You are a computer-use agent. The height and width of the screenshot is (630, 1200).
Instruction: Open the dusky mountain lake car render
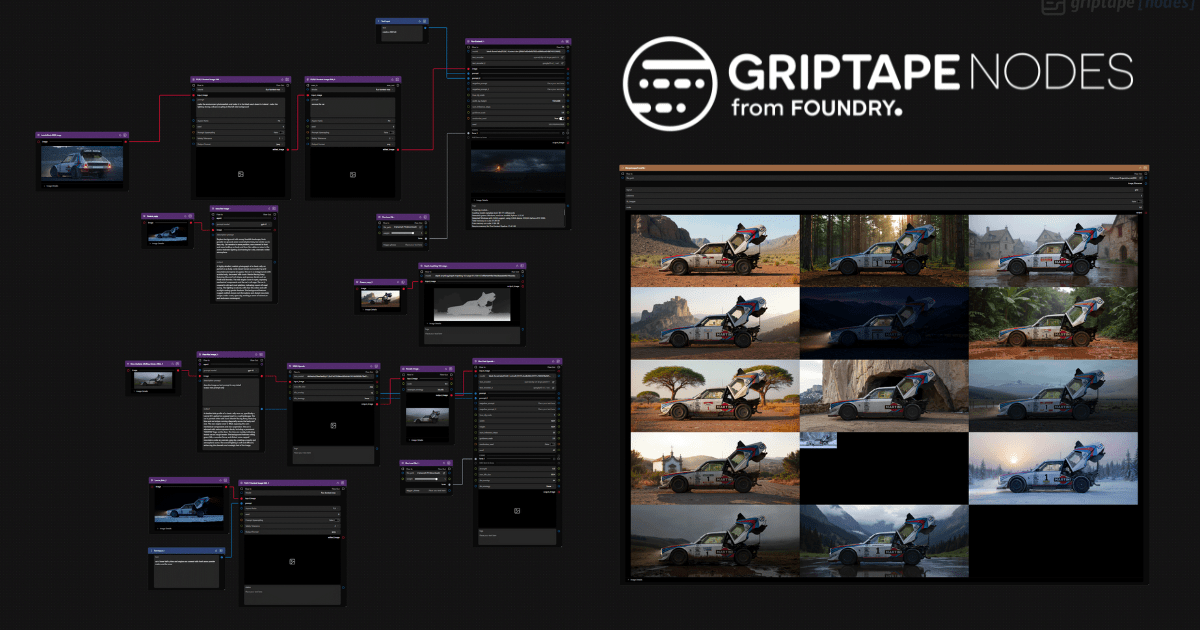pos(1054,395)
